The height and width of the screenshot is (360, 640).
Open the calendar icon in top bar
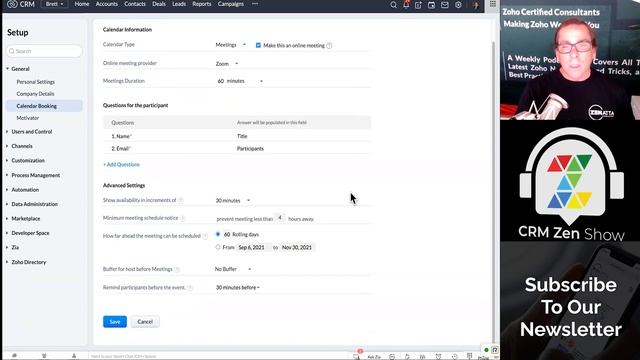(431, 5)
